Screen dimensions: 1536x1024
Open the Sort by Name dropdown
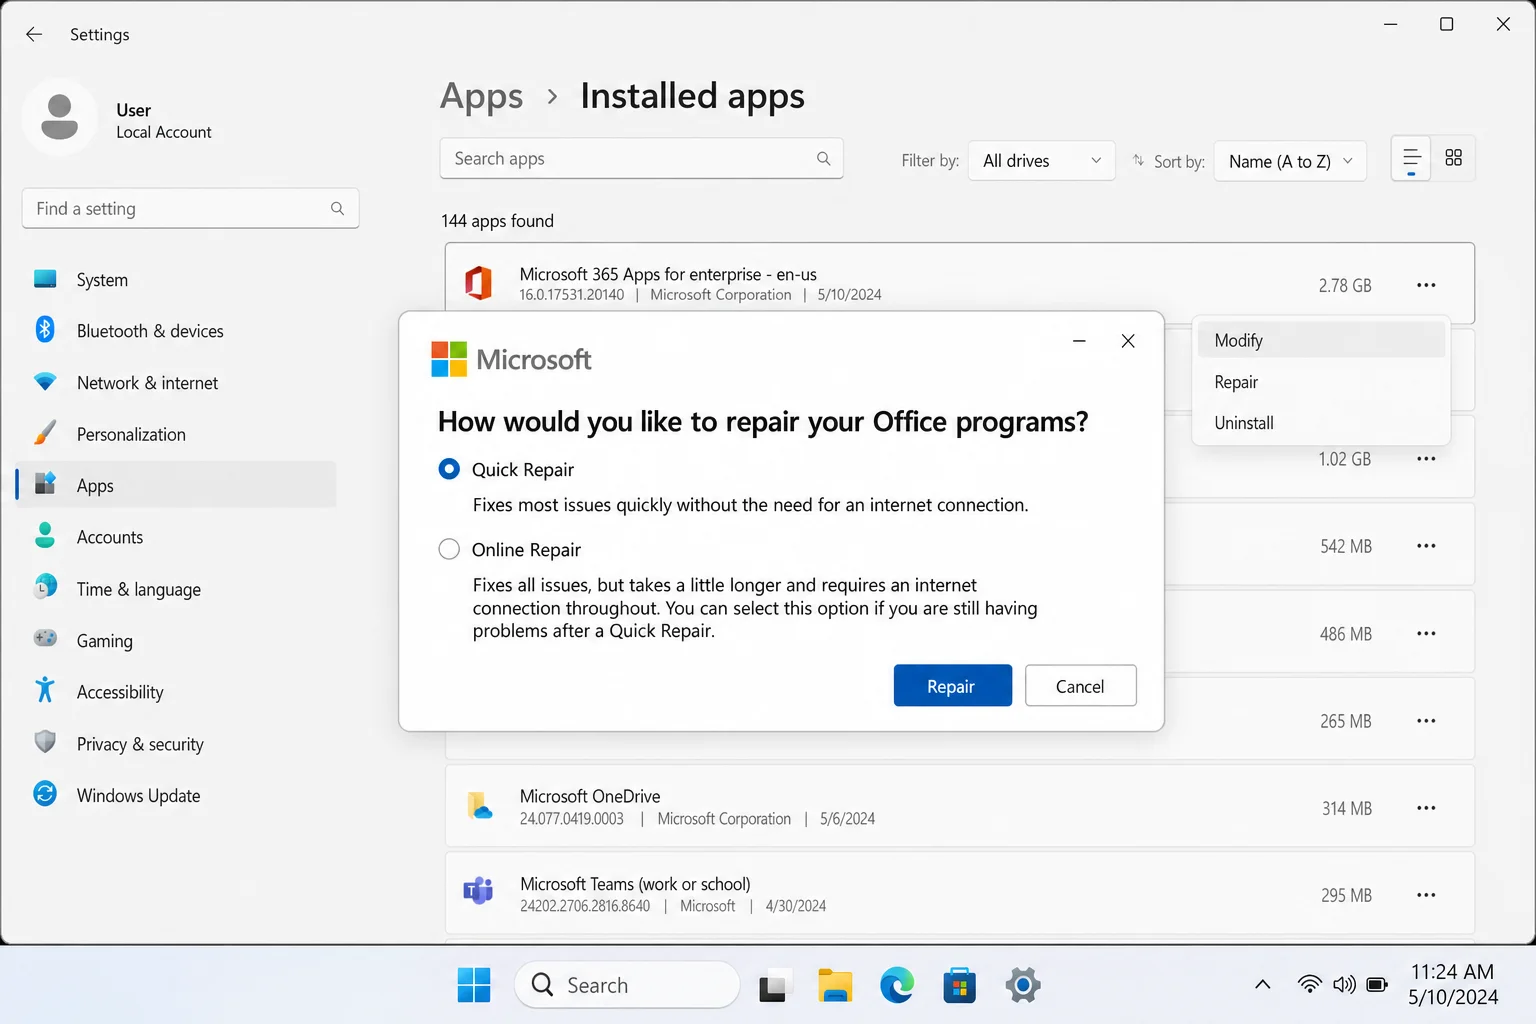[1290, 161]
